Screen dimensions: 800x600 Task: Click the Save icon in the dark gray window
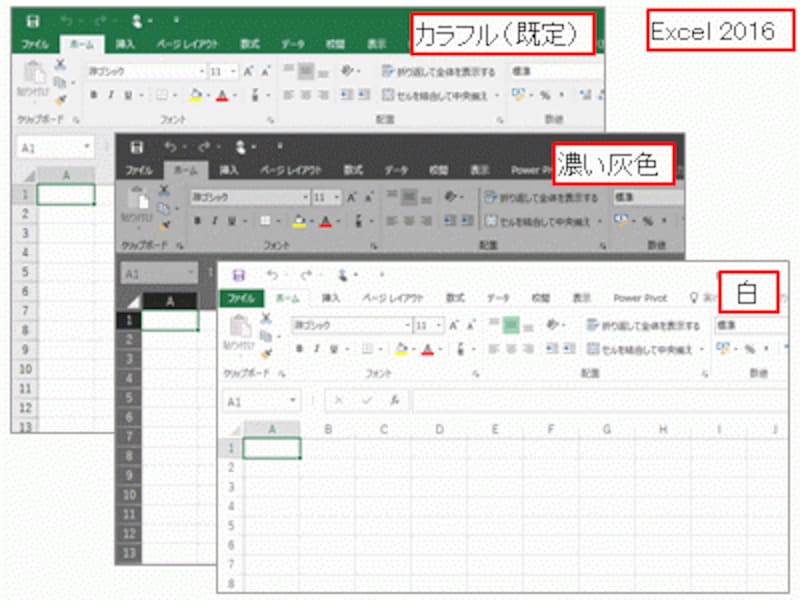point(136,148)
